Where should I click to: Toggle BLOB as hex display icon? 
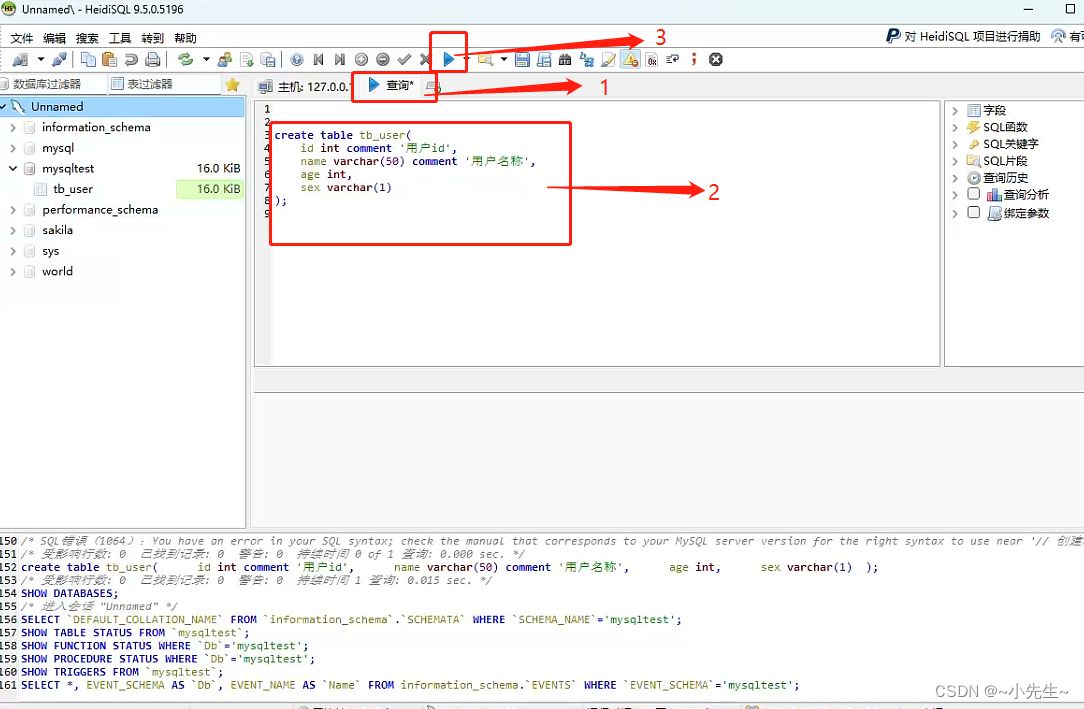pos(652,60)
